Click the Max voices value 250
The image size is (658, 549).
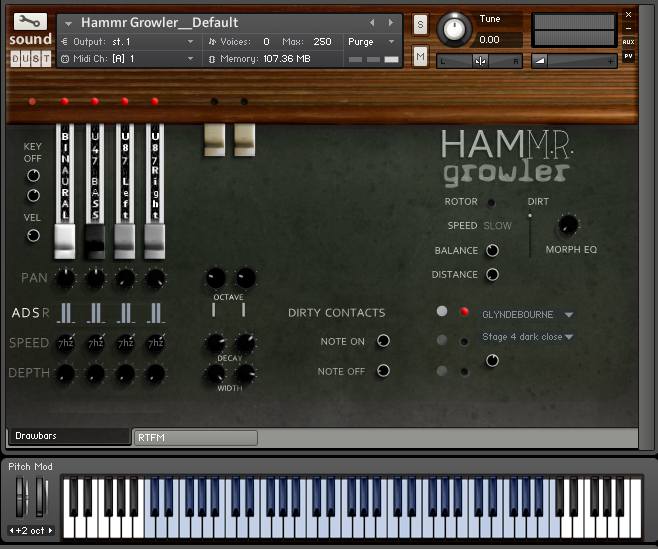[x=322, y=42]
